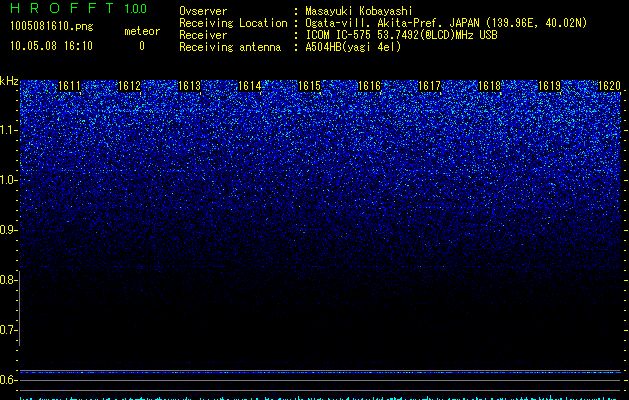The height and width of the screenshot is (400, 629).
Task: Click the HROFFT 1.0.0 title text
Action: click(79, 8)
